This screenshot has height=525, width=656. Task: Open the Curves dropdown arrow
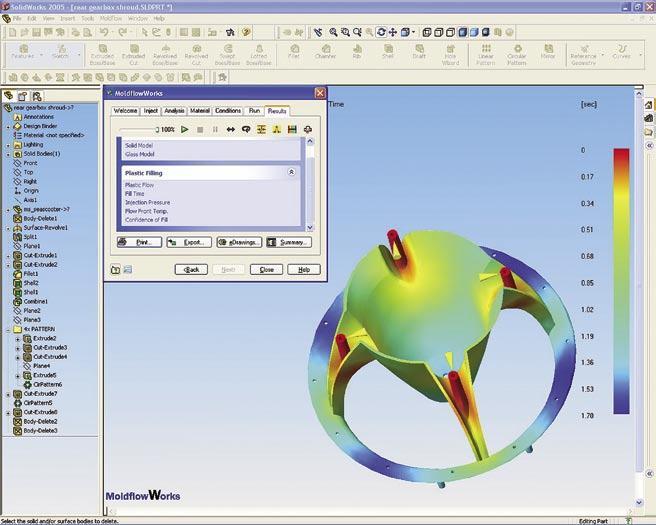(x=640, y=55)
